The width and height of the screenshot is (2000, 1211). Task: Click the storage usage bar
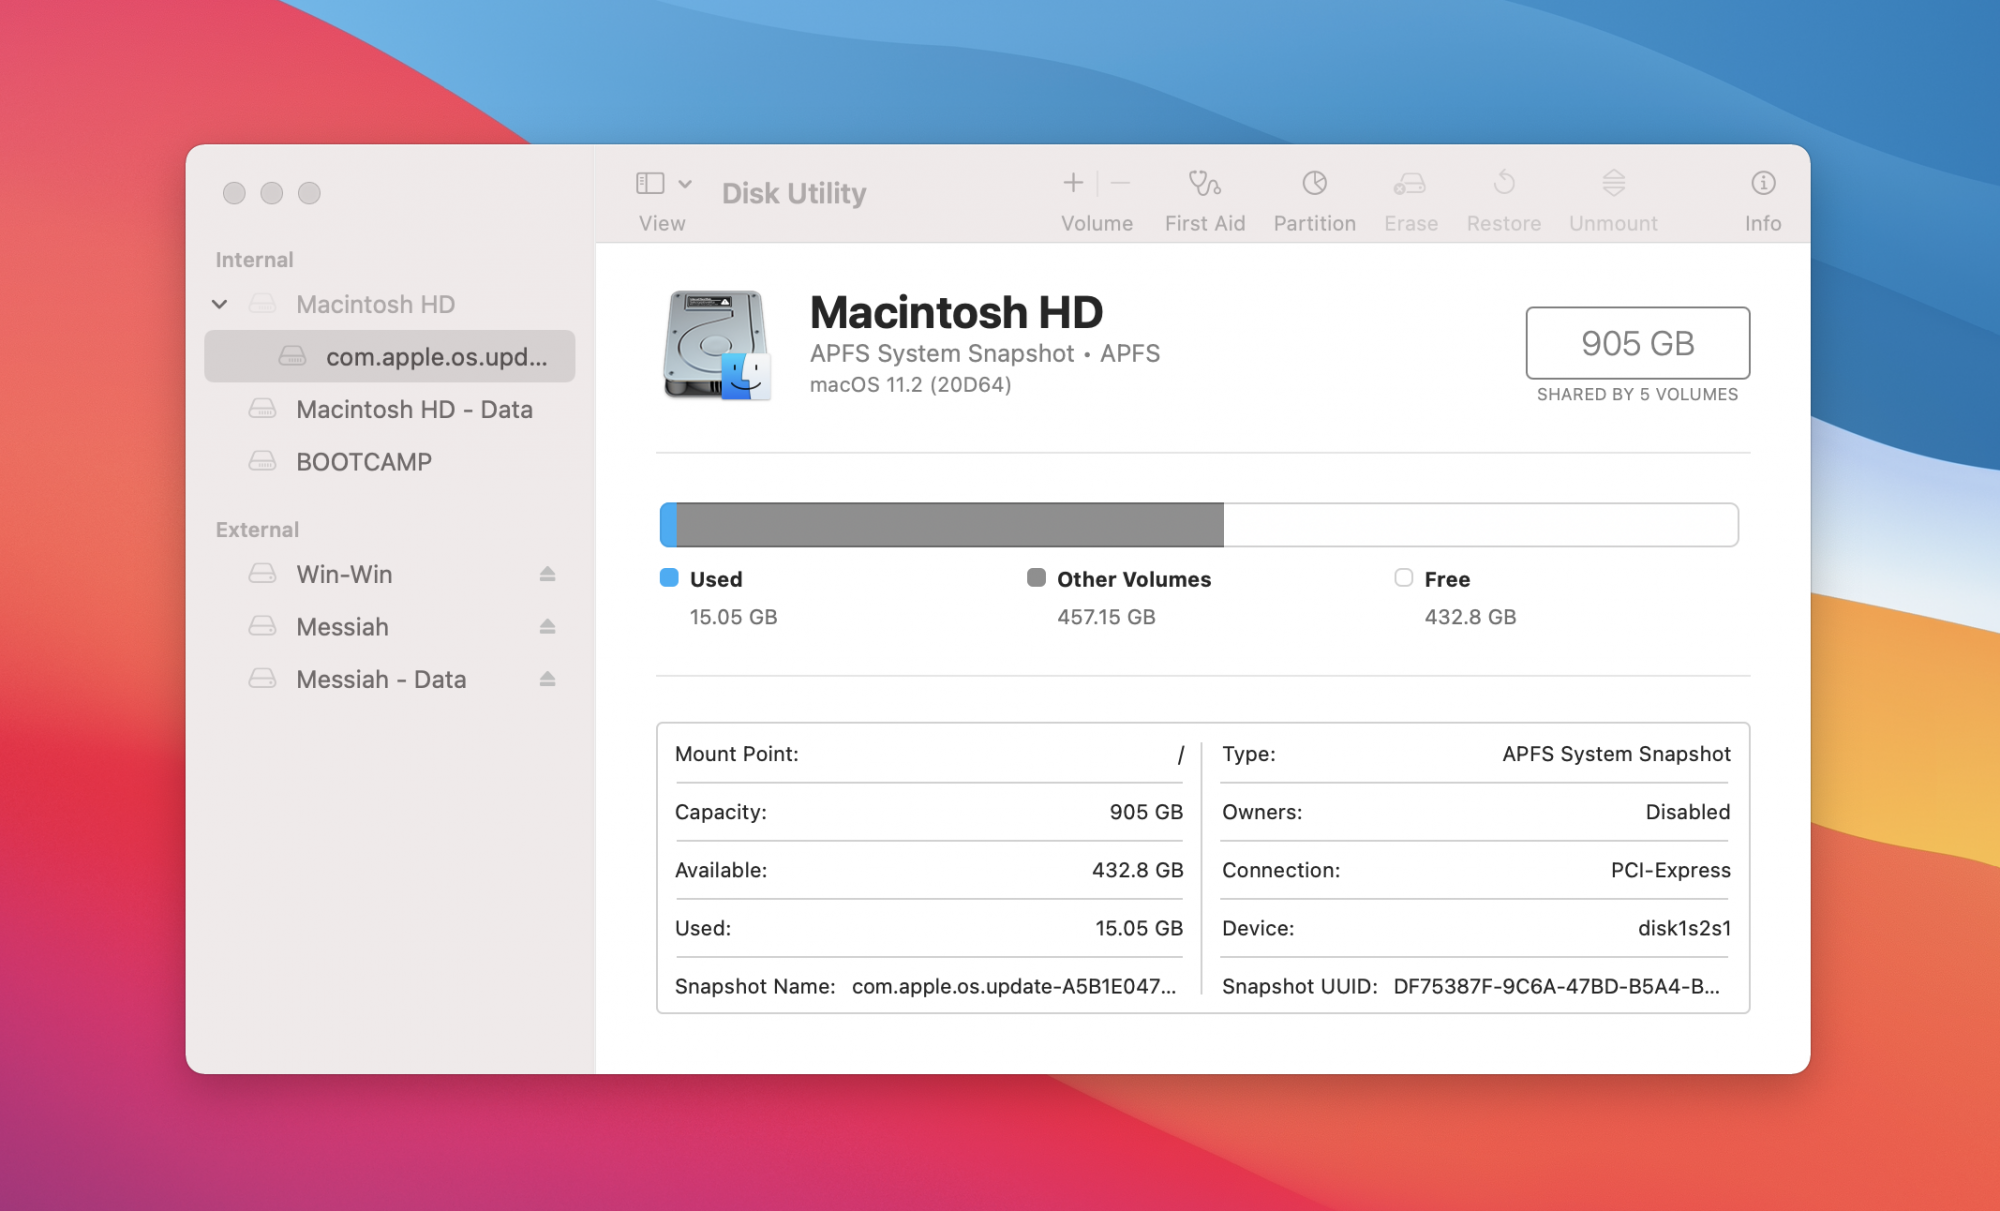pos(1199,525)
